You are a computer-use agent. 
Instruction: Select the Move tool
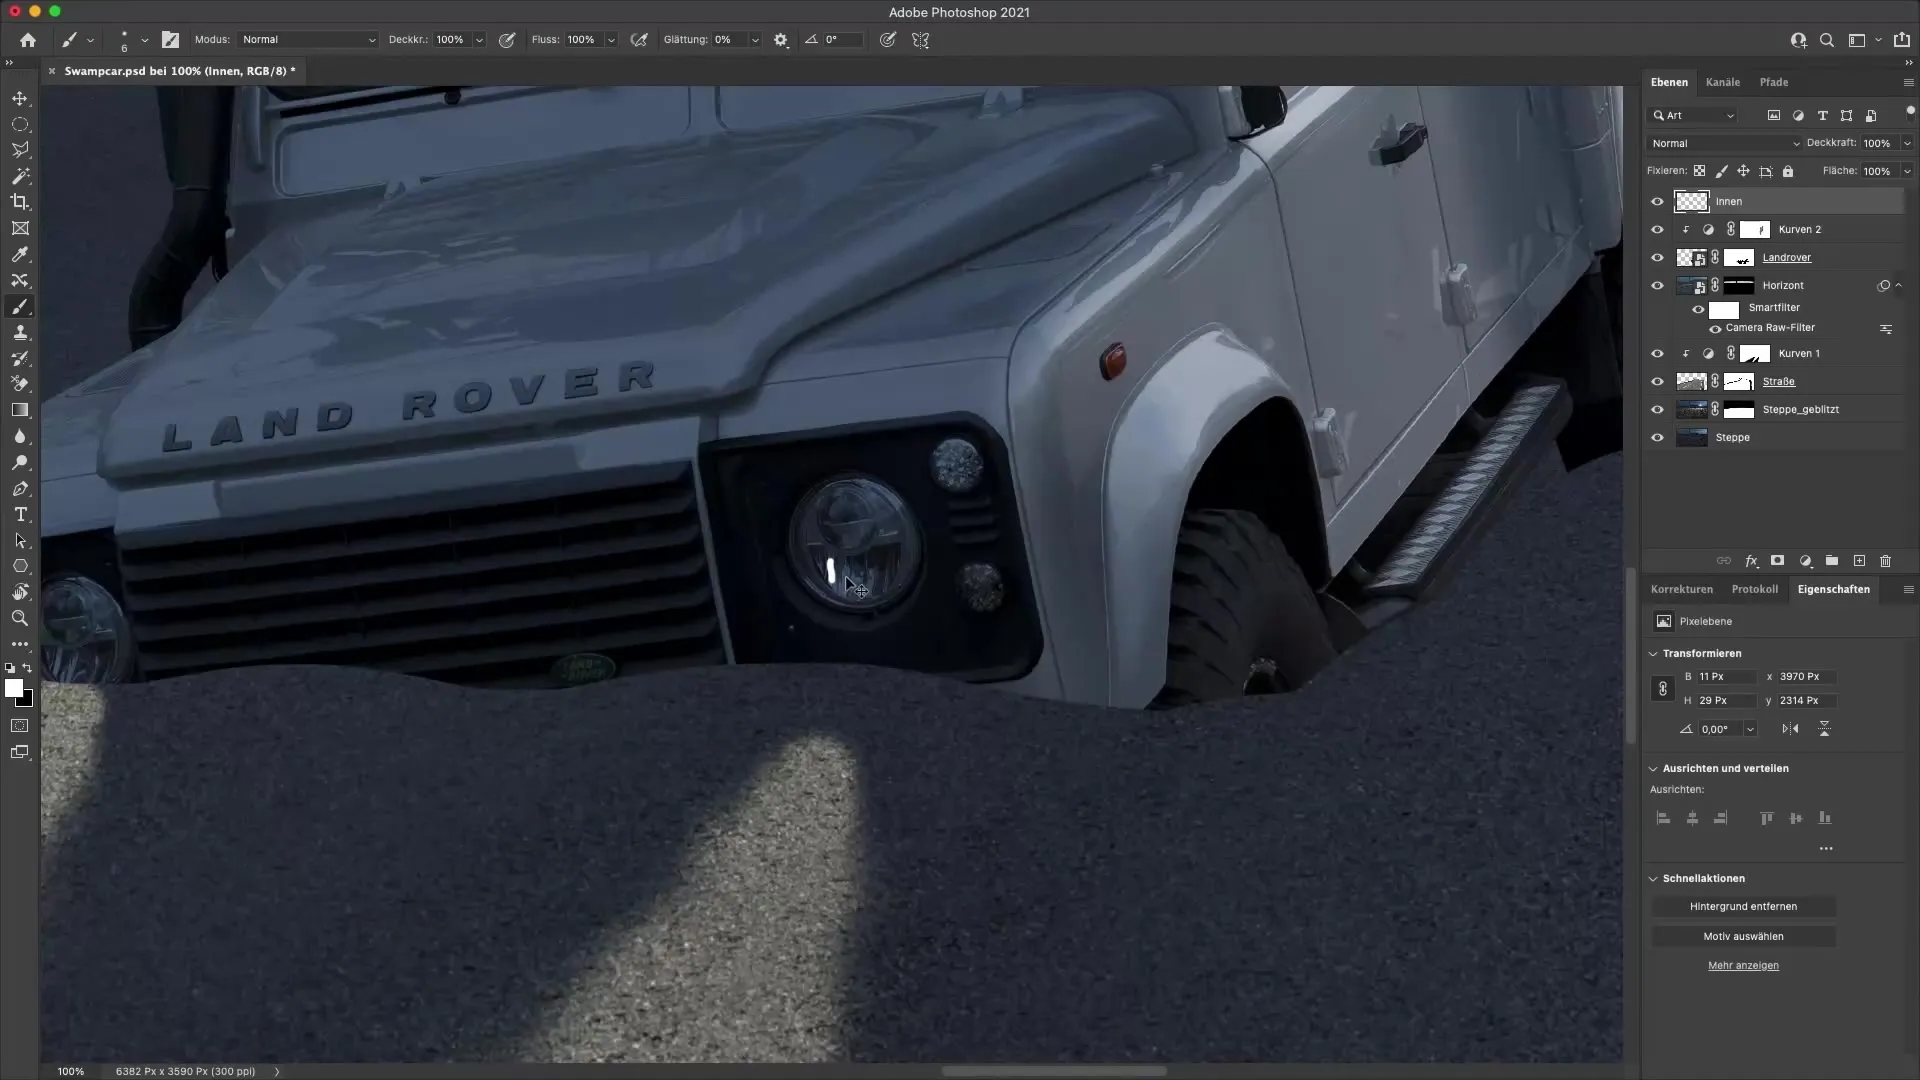(x=20, y=98)
